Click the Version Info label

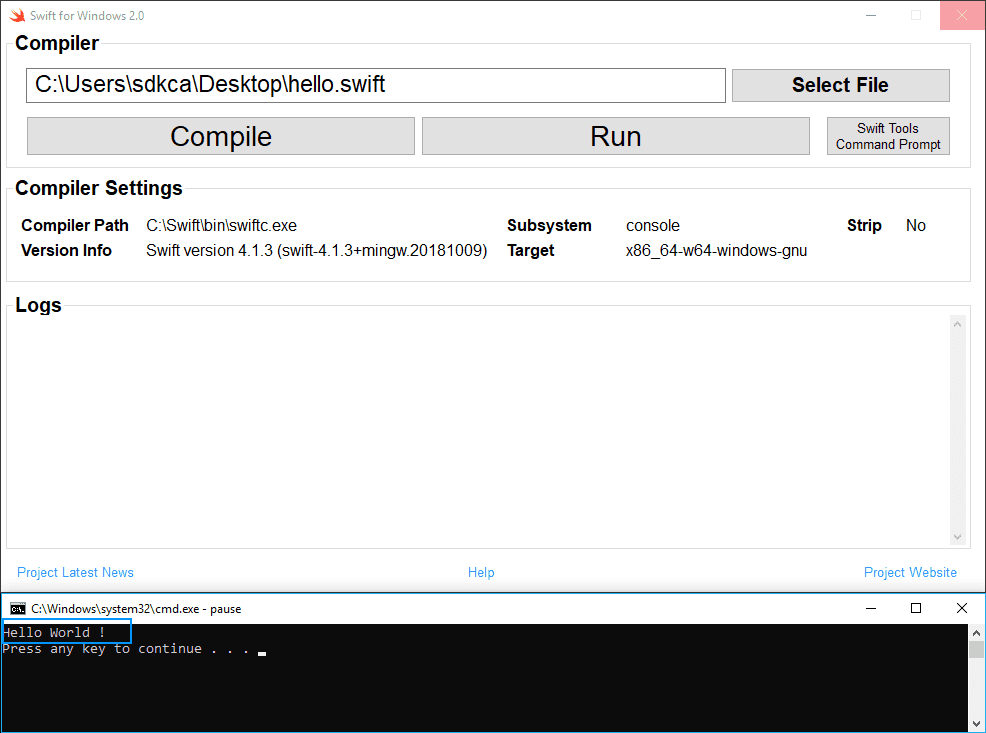tap(67, 251)
